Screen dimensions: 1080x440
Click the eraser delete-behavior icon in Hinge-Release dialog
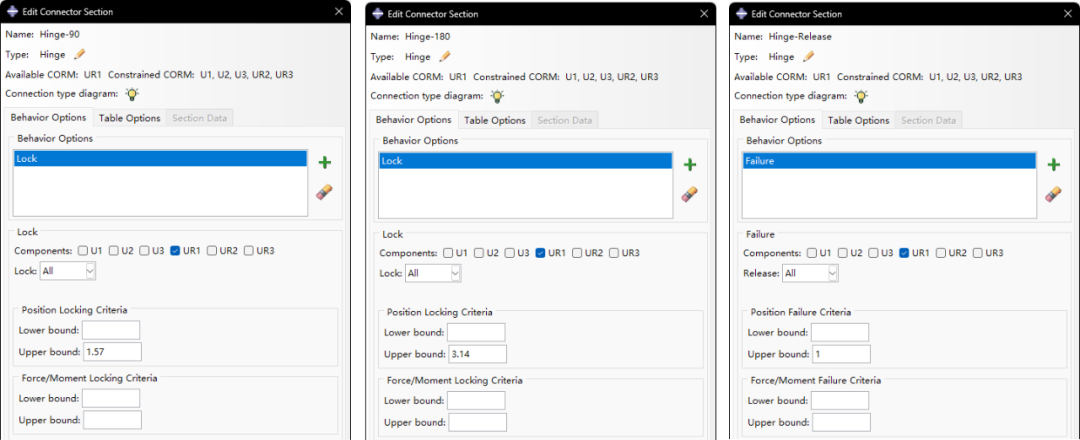(x=1053, y=194)
